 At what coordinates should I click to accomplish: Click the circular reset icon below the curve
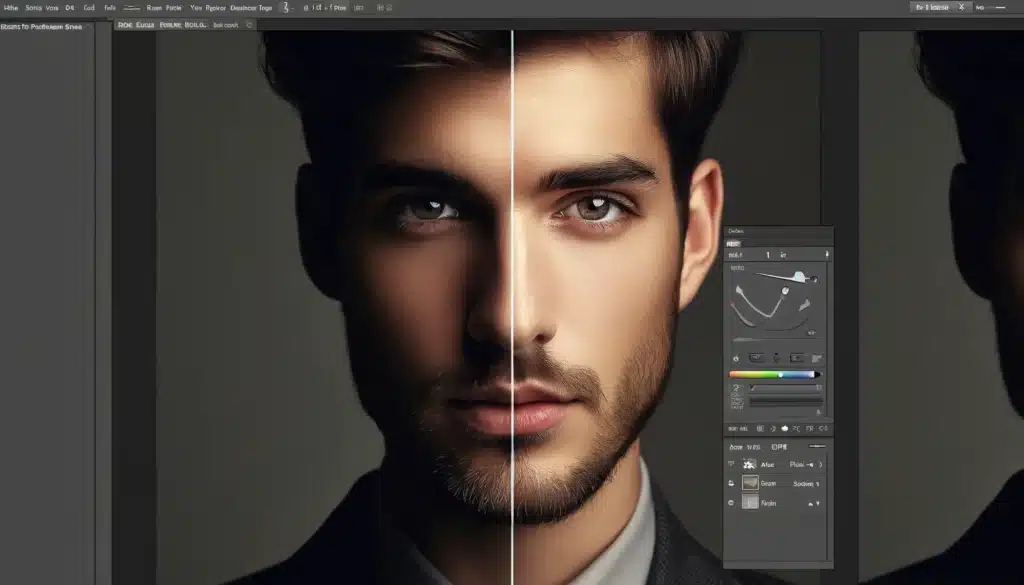[x=736, y=358]
